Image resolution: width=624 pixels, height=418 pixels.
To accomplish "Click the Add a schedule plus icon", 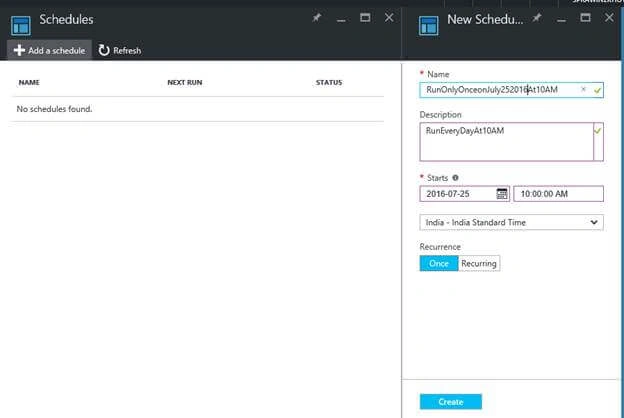I will click(x=19, y=50).
